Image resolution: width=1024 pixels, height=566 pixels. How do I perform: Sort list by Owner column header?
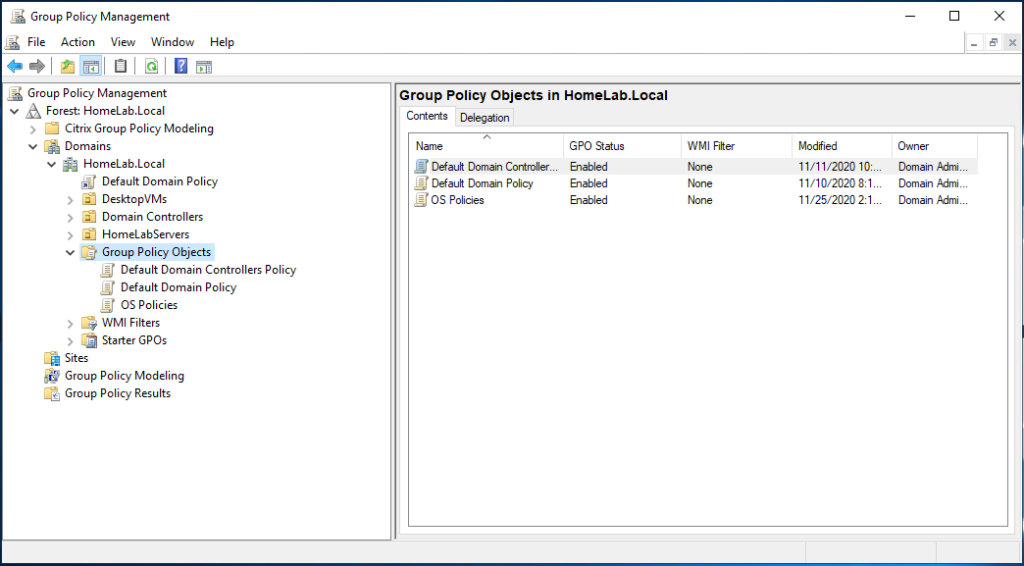point(935,146)
